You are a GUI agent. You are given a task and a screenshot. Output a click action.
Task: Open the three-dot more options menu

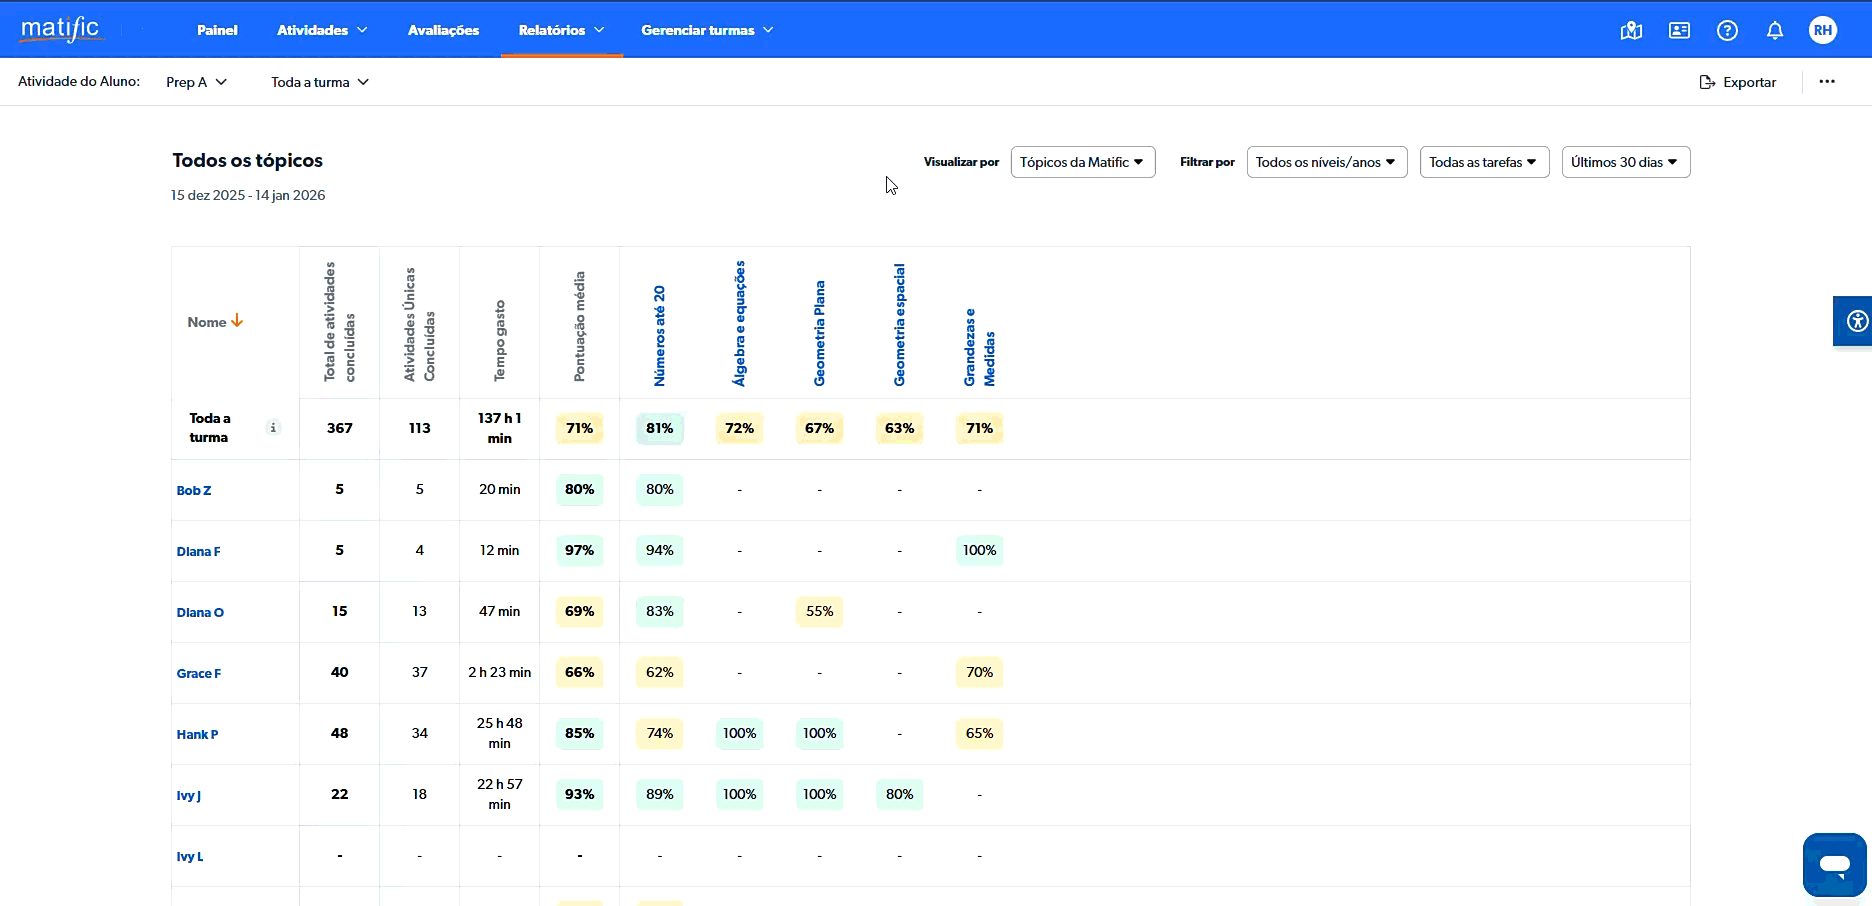pos(1827,82)
